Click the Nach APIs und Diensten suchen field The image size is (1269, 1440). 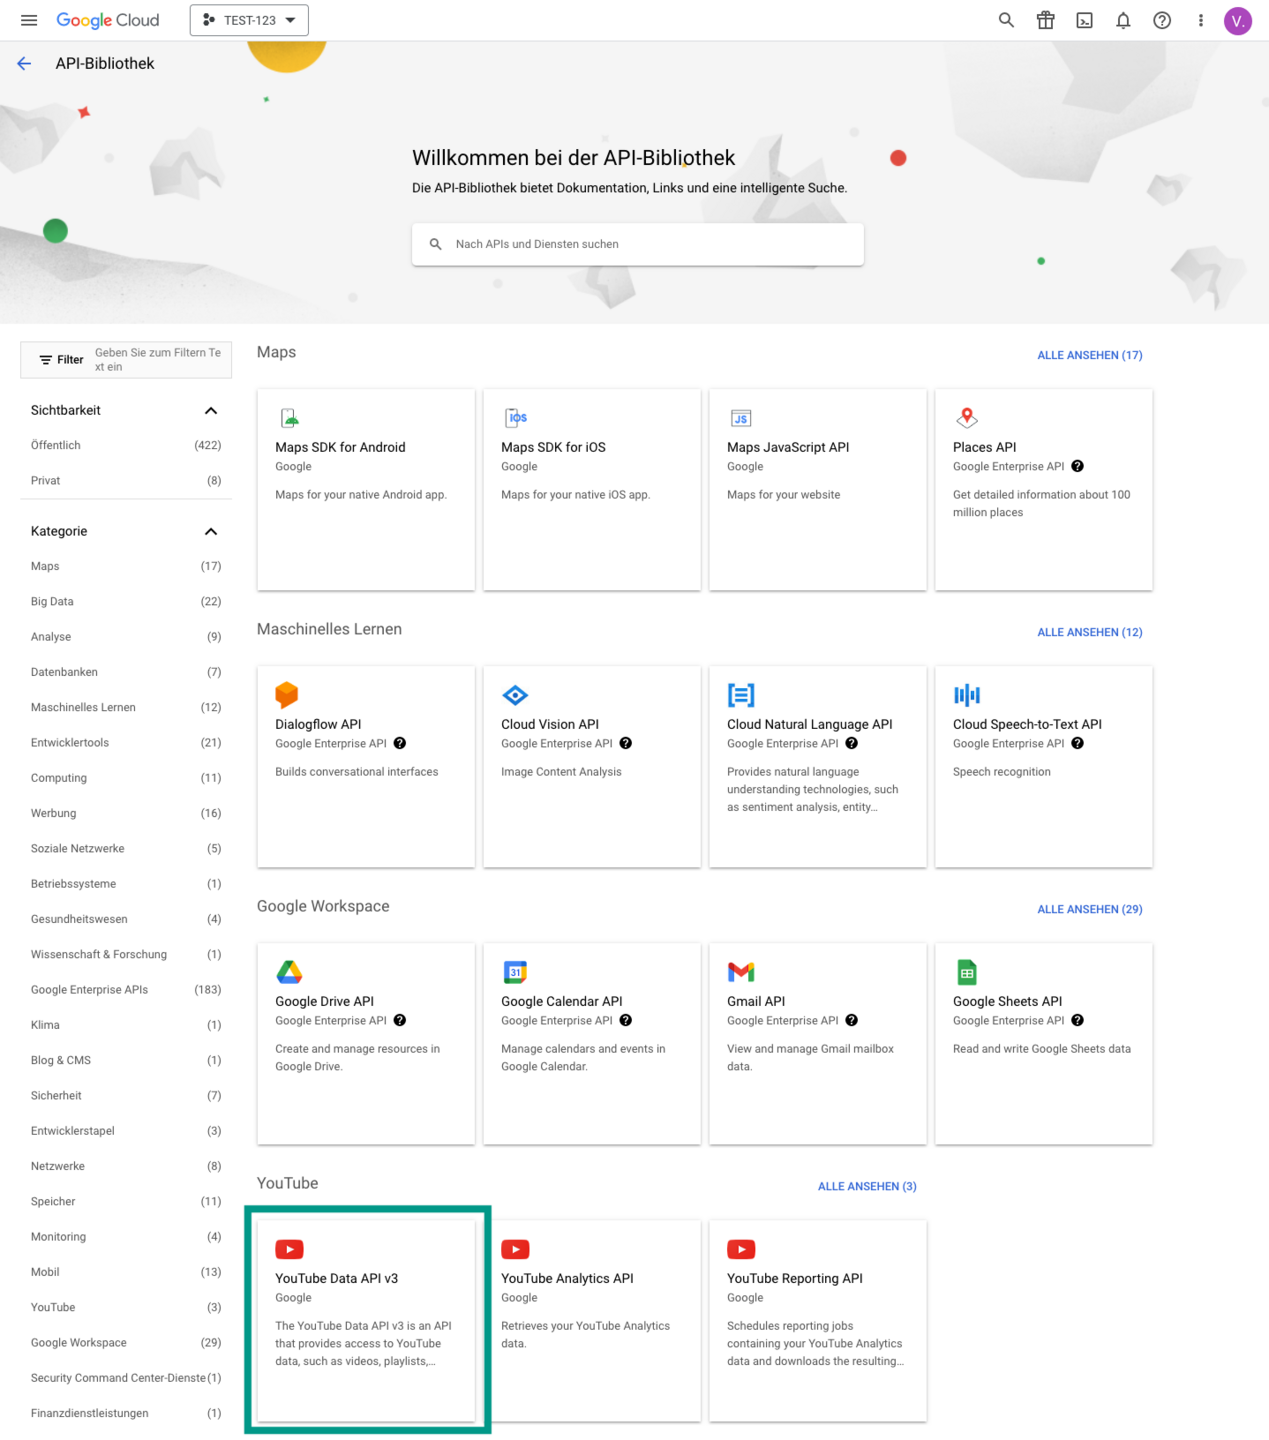(638, 244)
